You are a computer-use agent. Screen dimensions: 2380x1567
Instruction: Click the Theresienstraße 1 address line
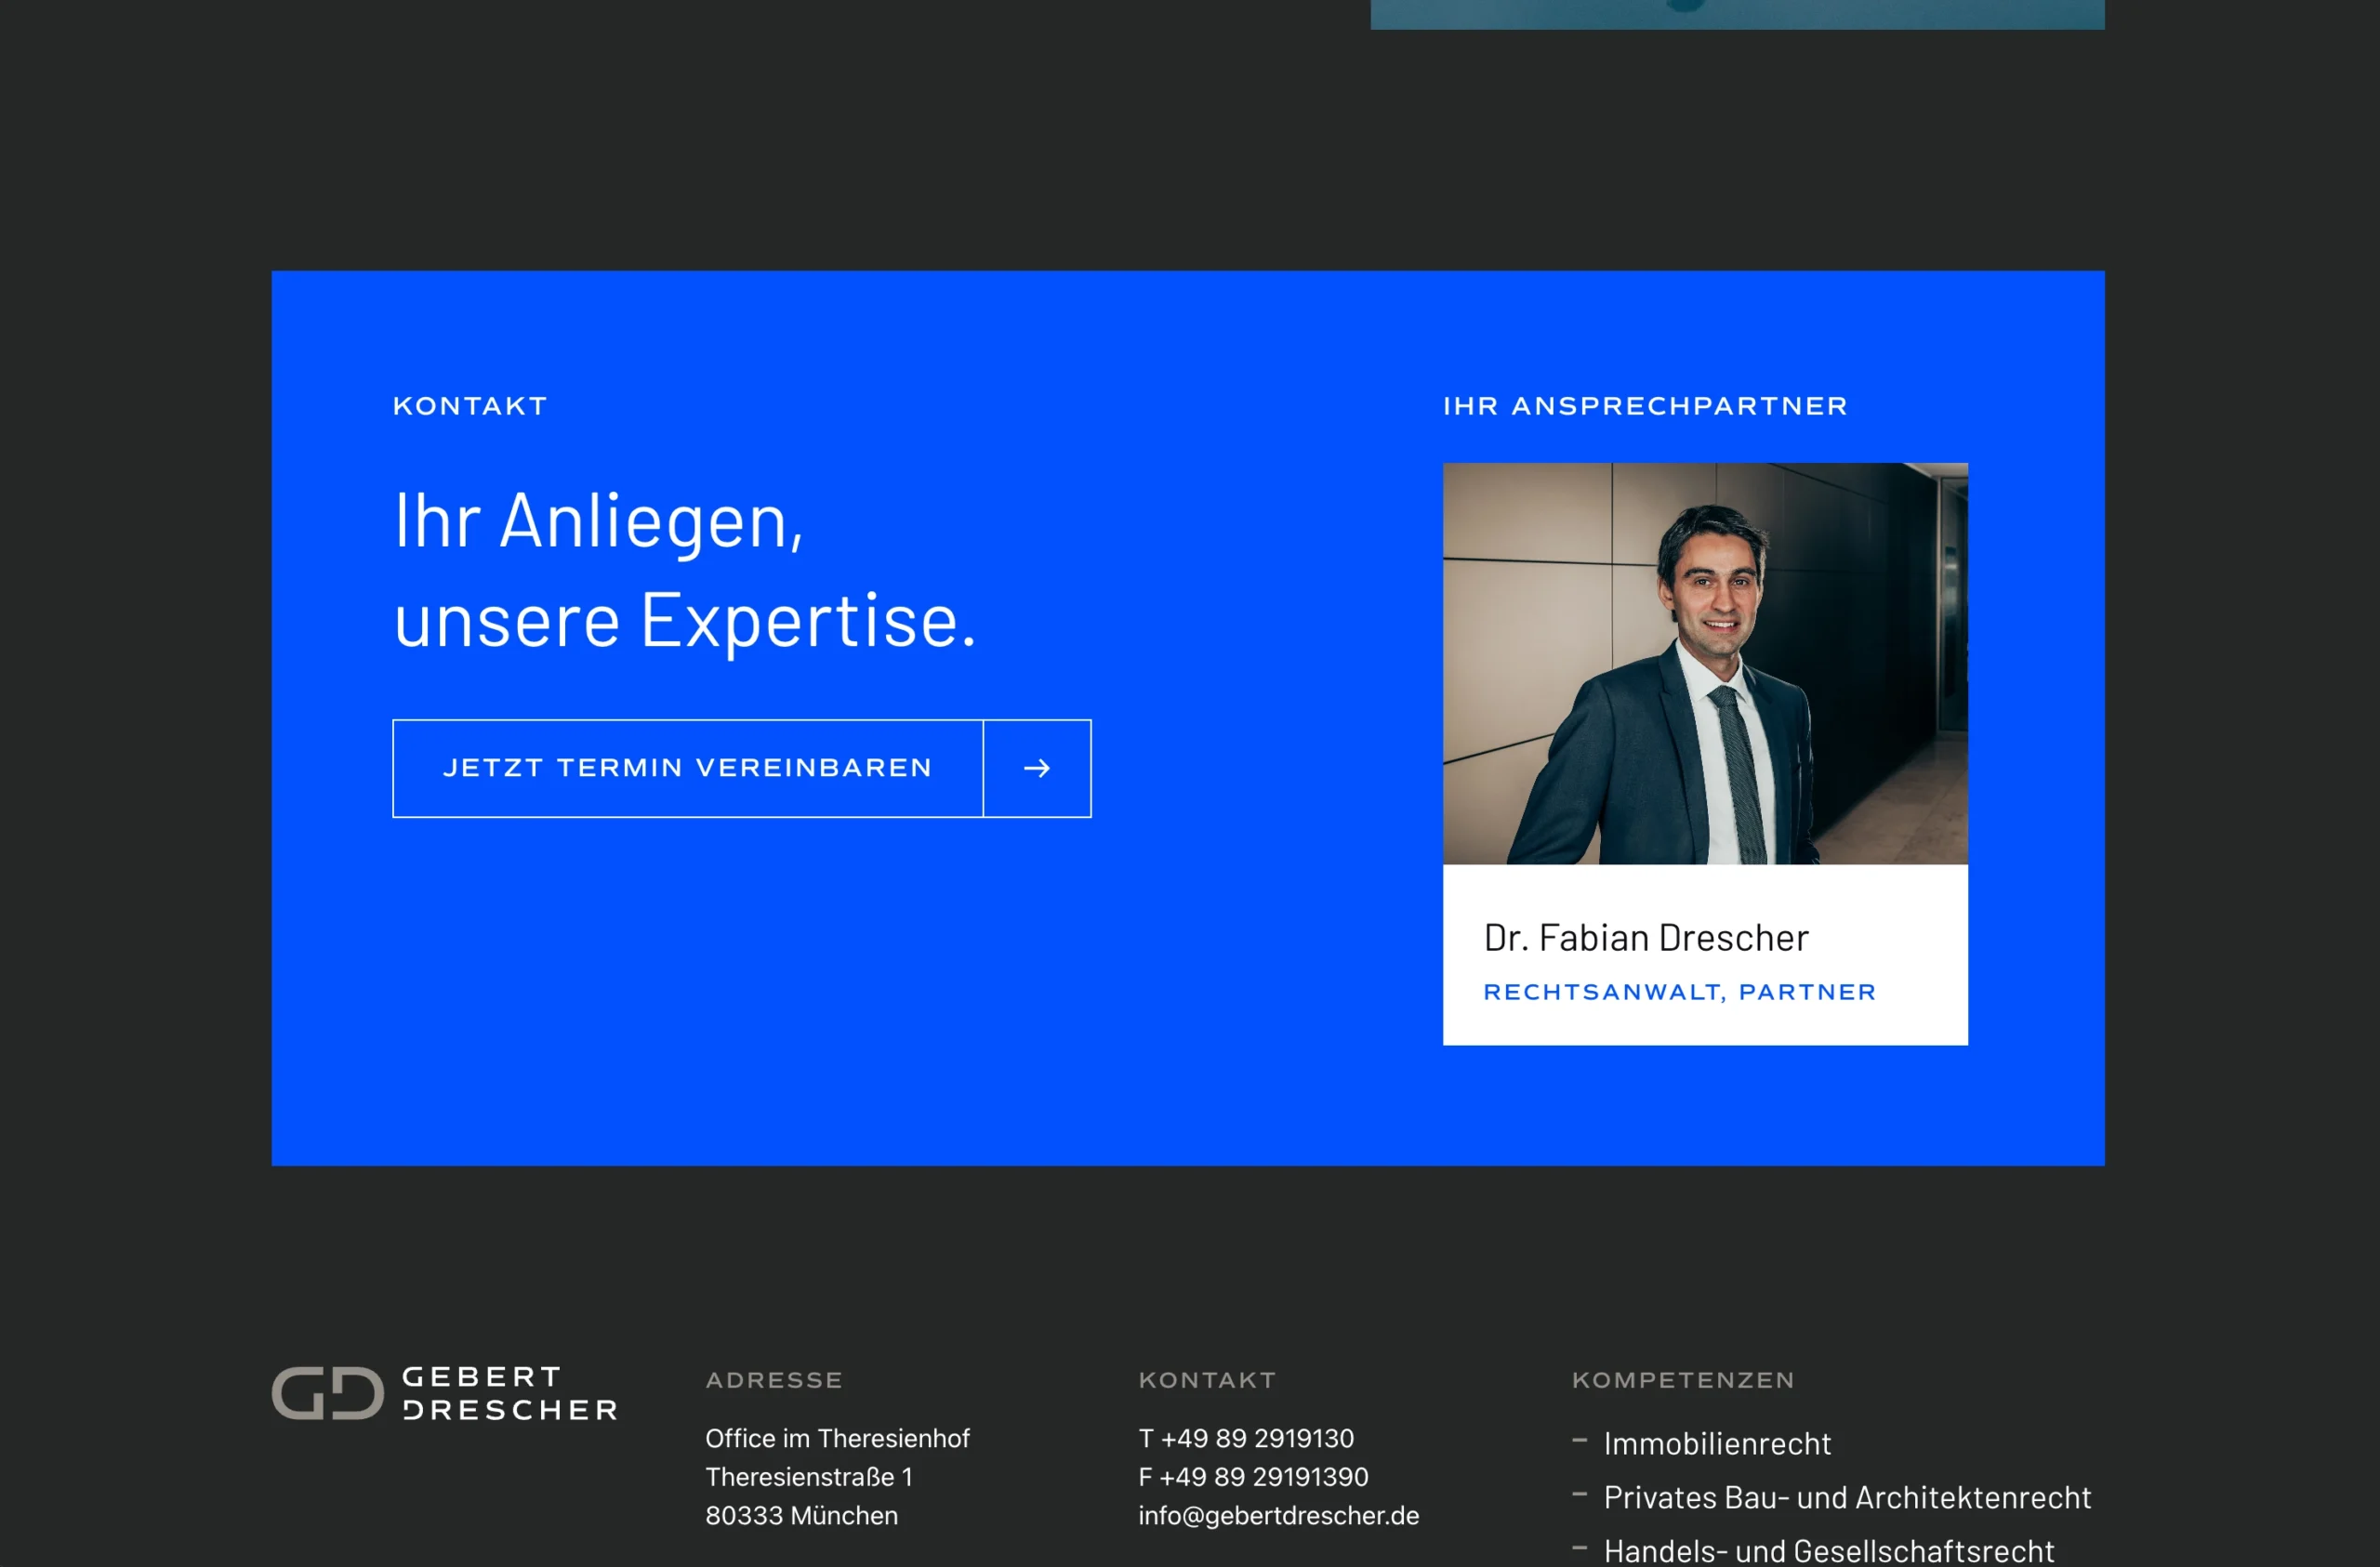coord(809,1477)
